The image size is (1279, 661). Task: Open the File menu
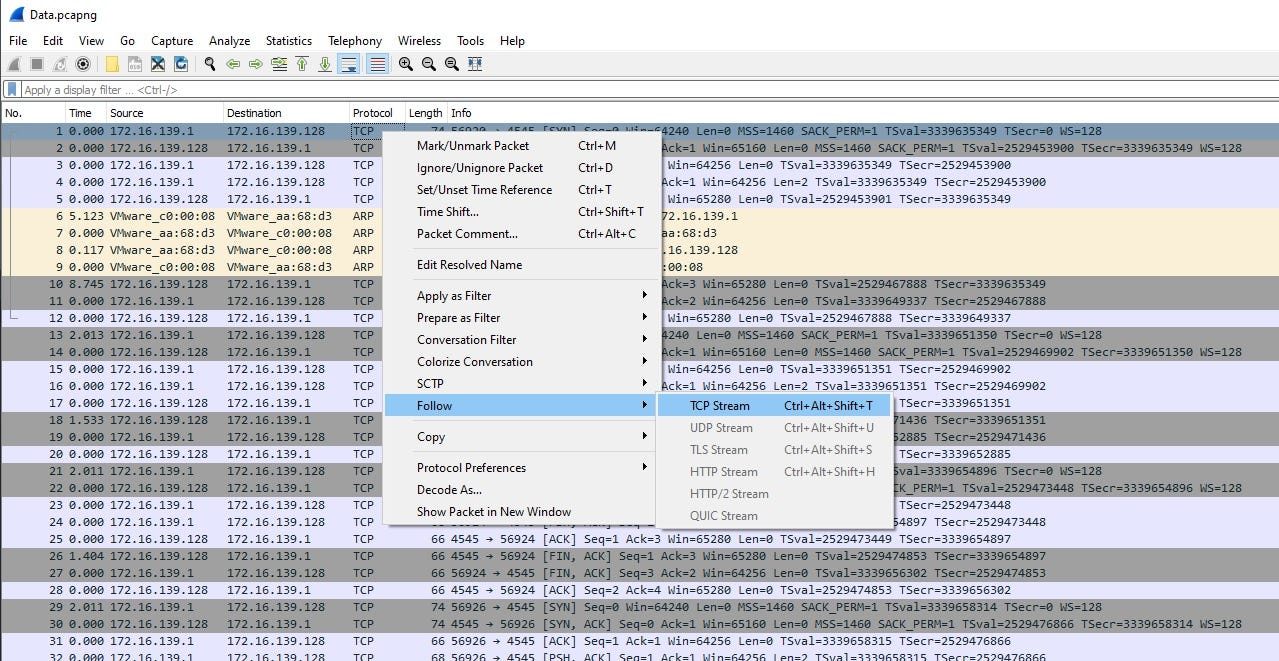[x=18, y=41]
